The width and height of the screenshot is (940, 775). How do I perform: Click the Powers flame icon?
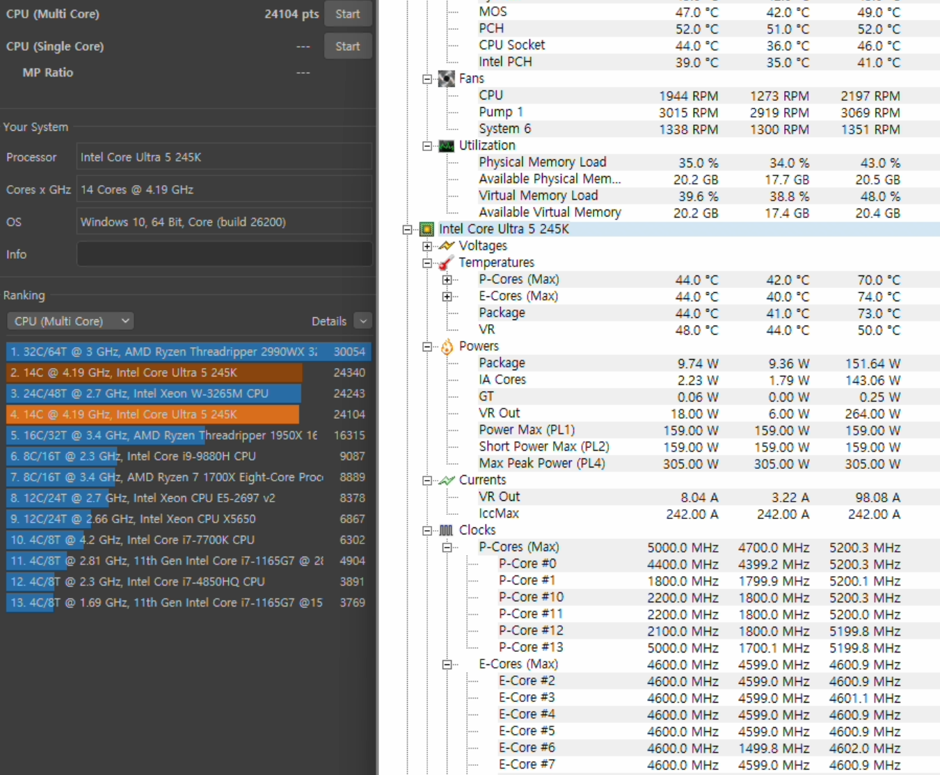pyautogui.click(x=447, y=346)
